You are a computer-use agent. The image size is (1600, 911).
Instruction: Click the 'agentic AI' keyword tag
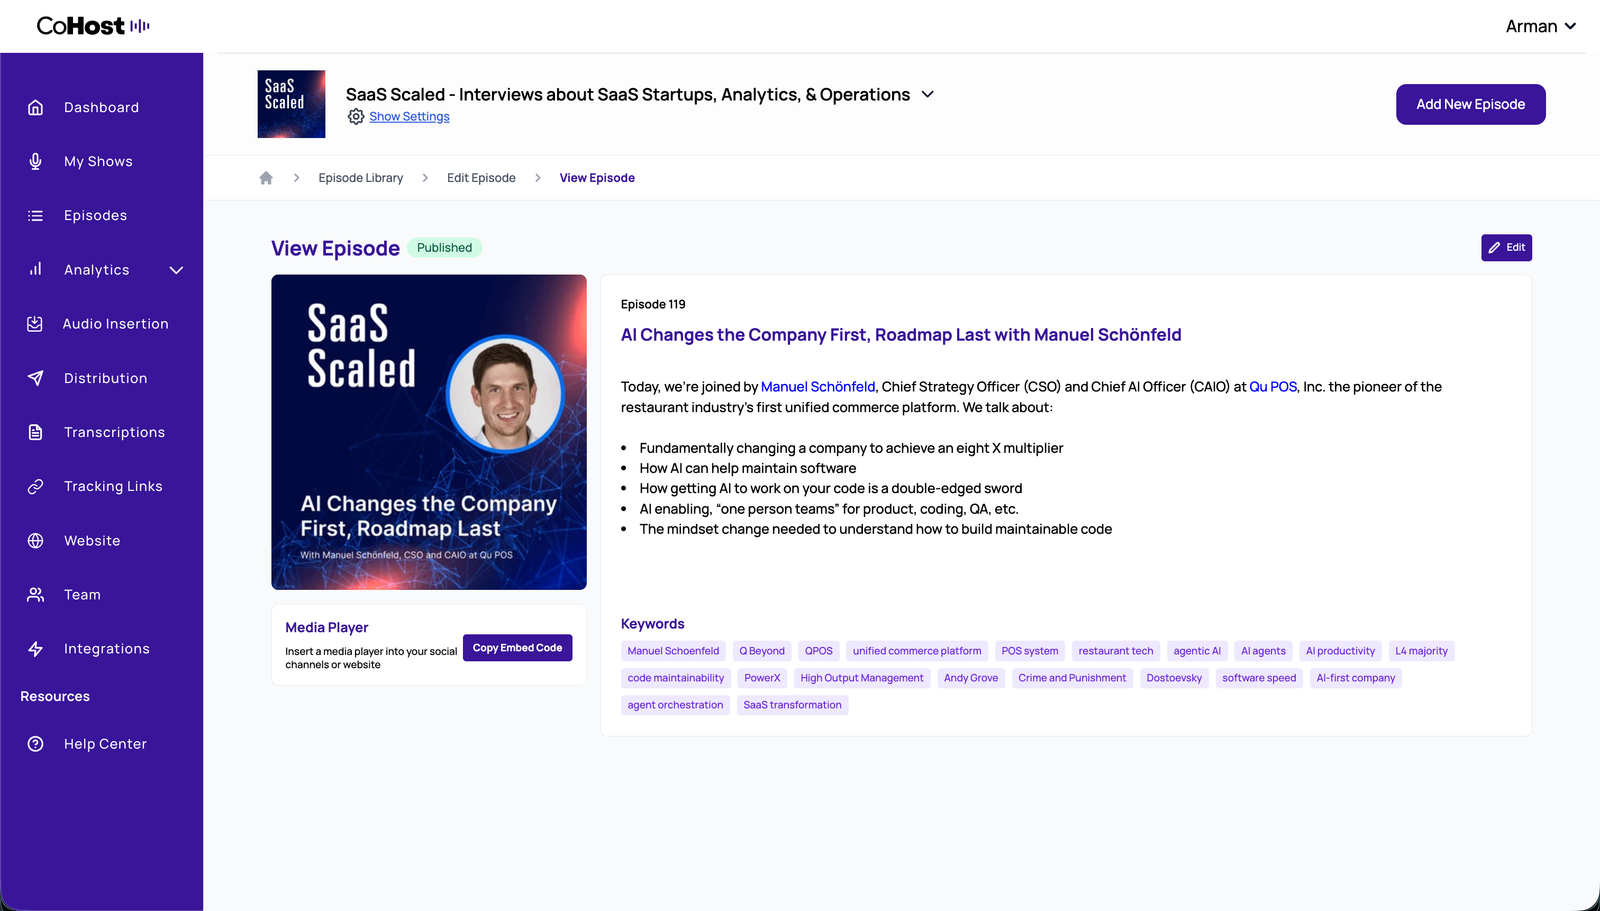pos(1197,651)
